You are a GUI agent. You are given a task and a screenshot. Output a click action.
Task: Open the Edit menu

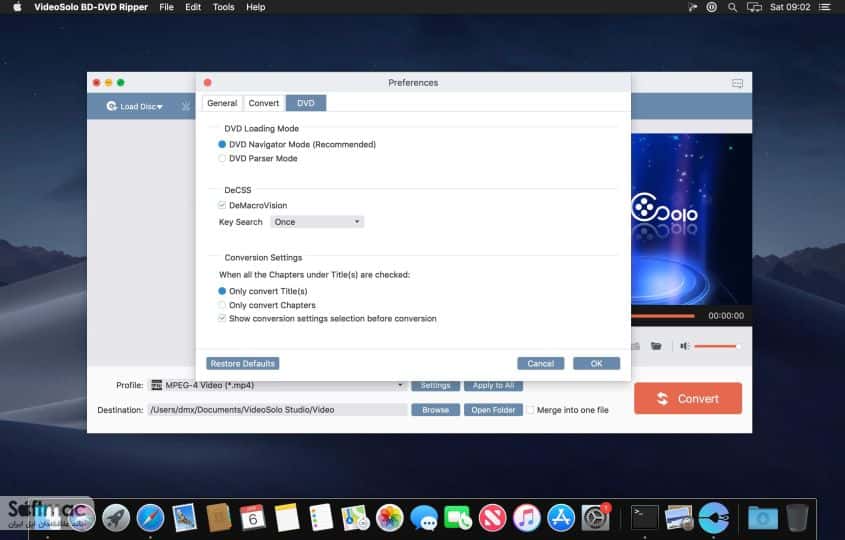coord(193,7)
